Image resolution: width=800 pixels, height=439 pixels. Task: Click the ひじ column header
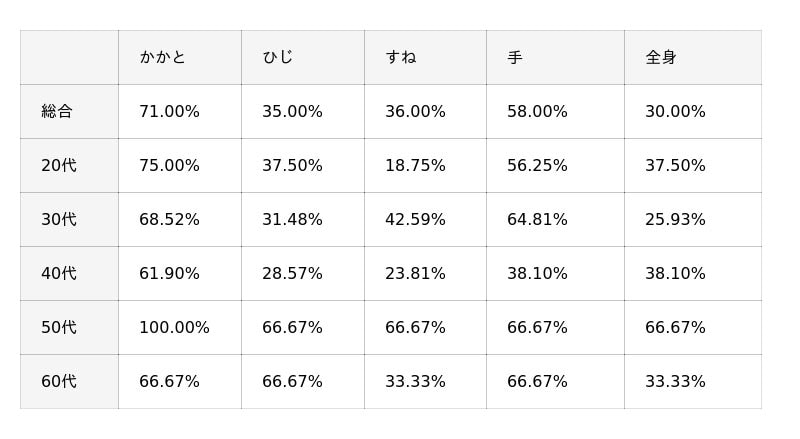pyautogui.click(x=278, y=57)
